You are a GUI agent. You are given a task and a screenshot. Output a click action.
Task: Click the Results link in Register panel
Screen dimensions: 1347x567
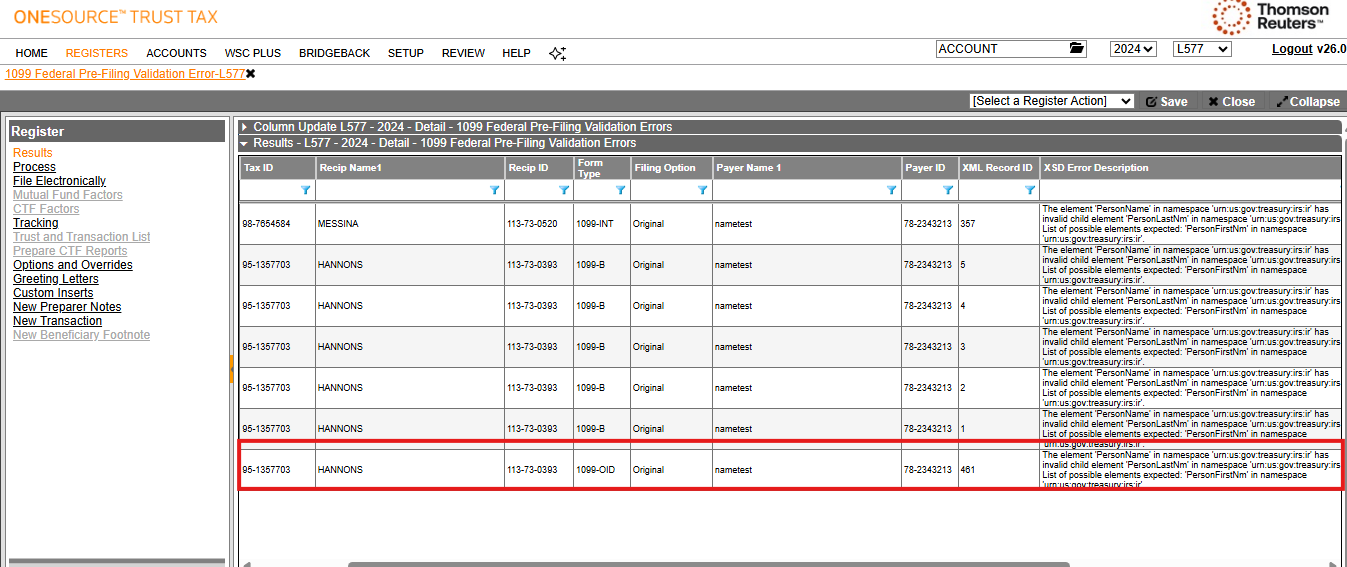[33, 153]
